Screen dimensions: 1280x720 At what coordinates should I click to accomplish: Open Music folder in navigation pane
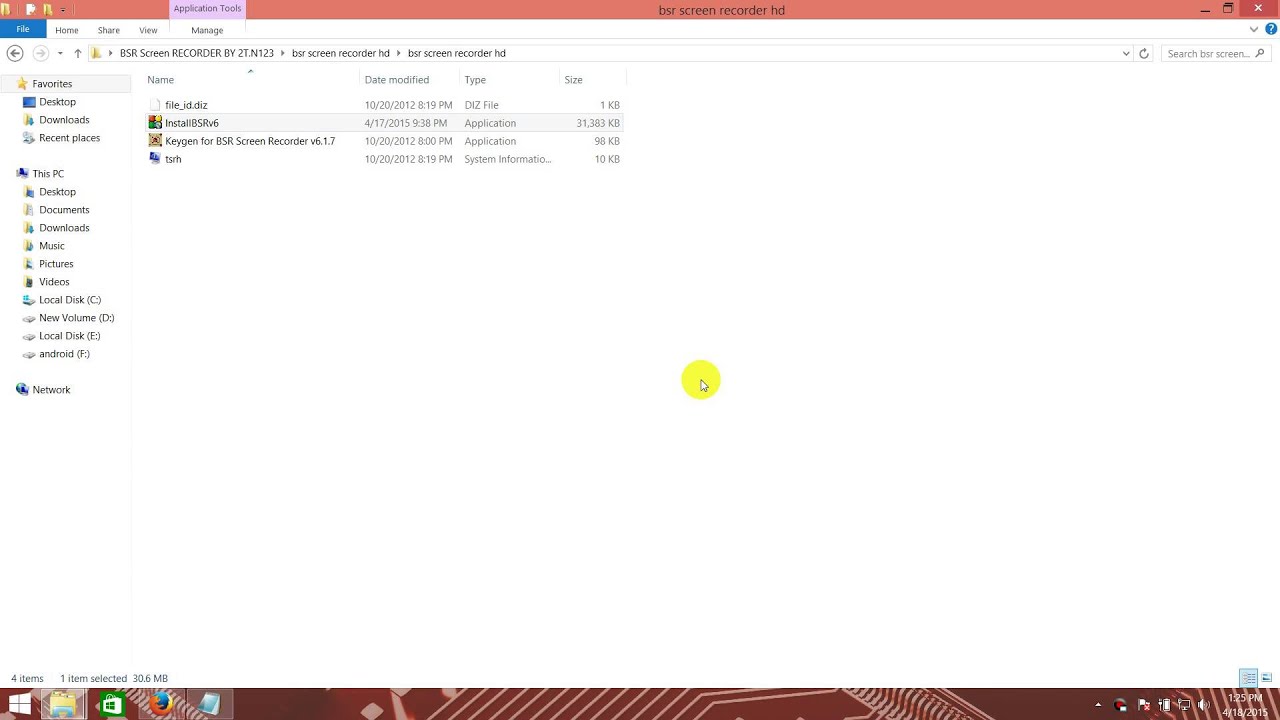pyautogui.click(x=51, y=246)
